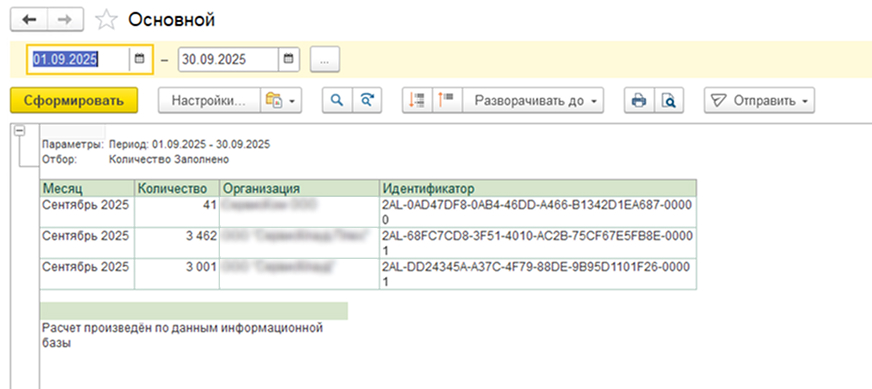The height and width of the screenshot is (389, 872).
Task: Open report variants dropdown next to Настройки
Action: click(281, 101)
